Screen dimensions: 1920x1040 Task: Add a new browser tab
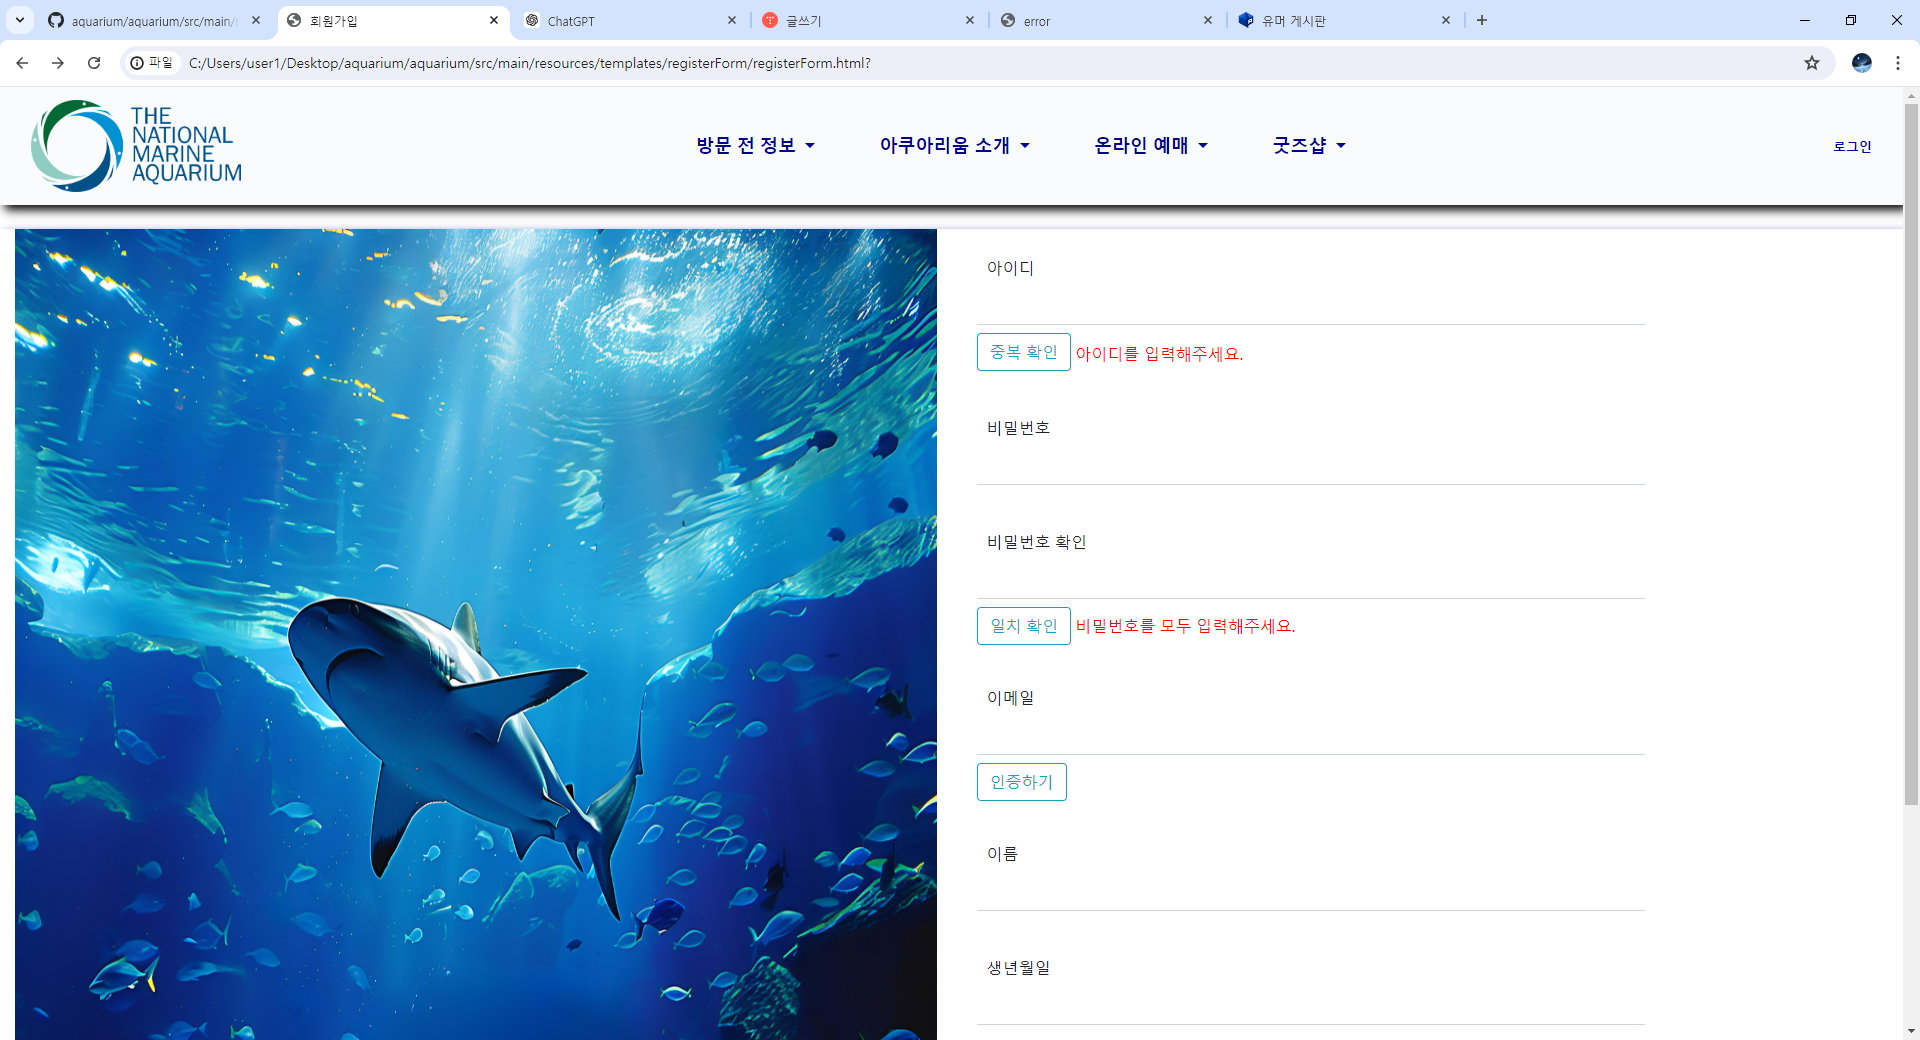tap(1482, 20)
